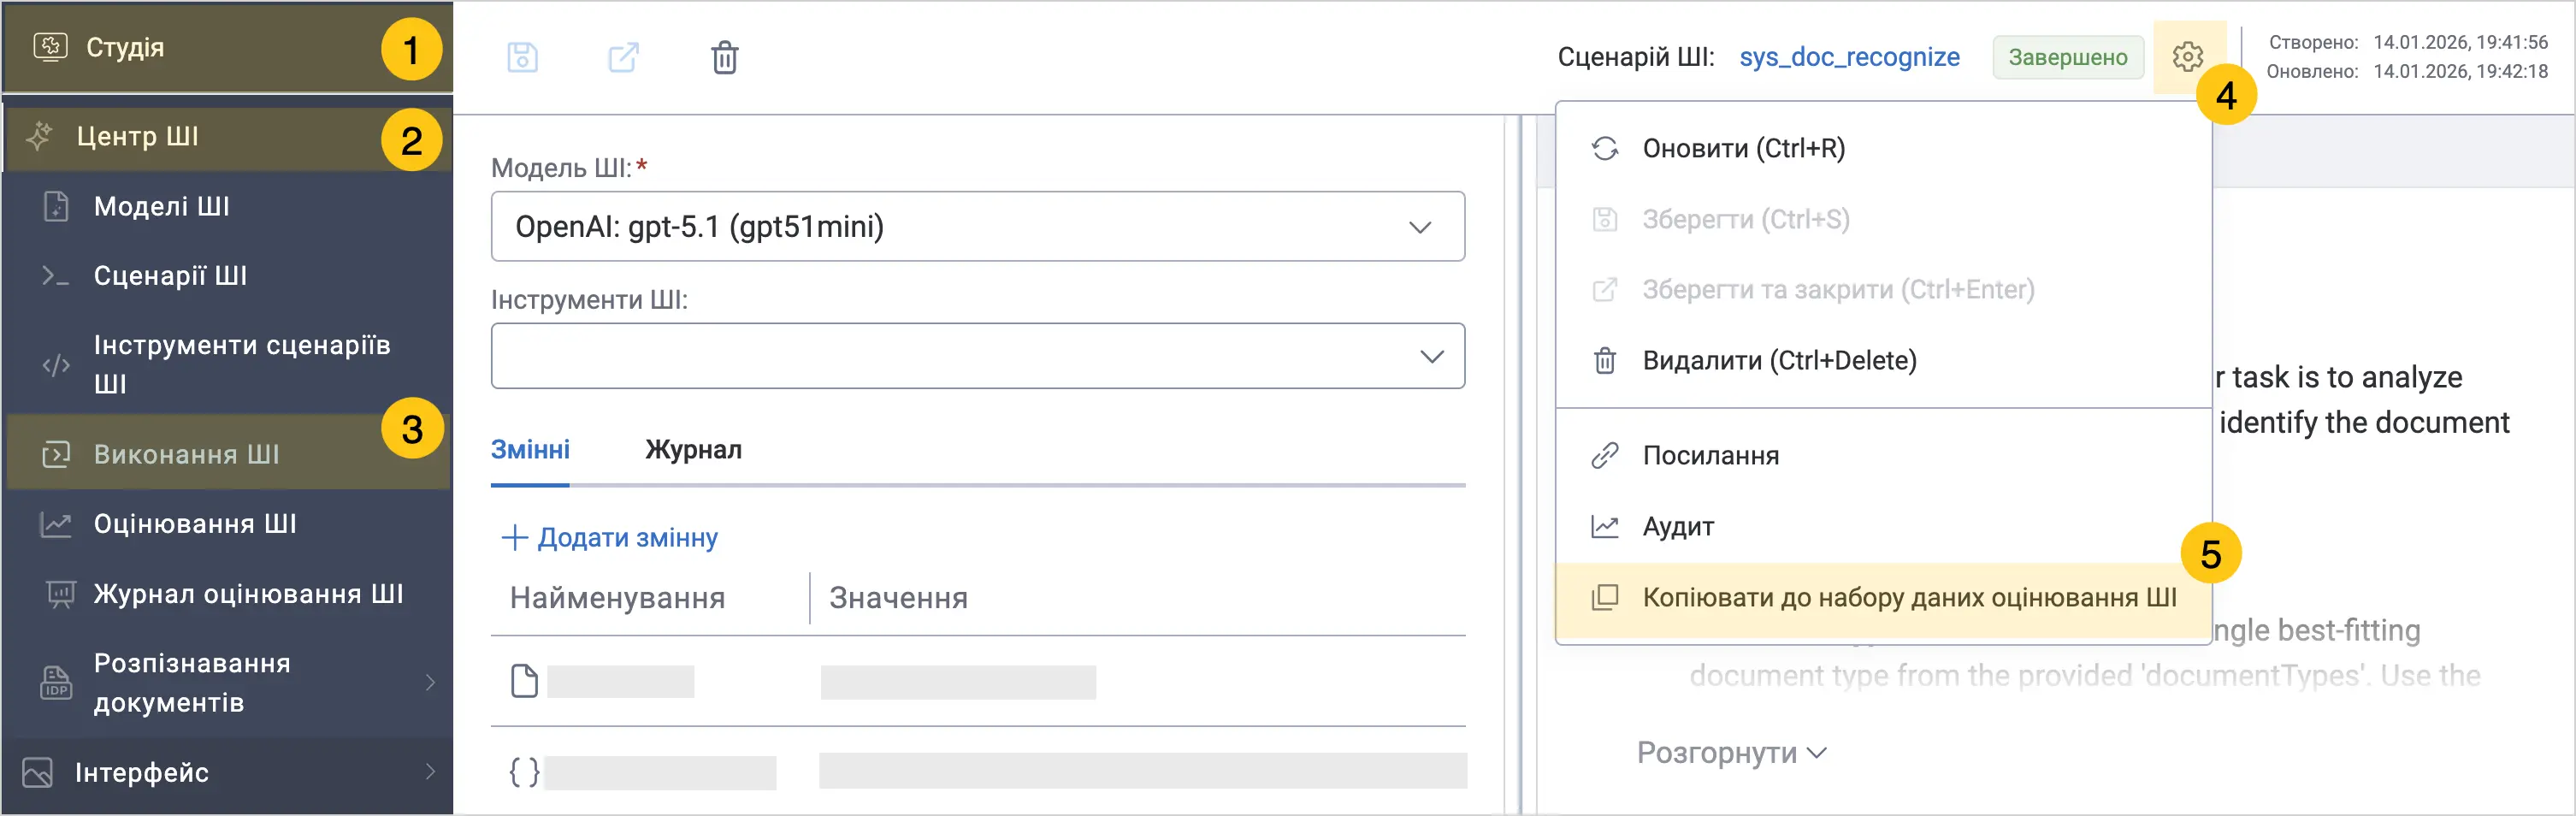2576x816 pixels.
Task: Open the Інструменти ШІ dropdown
Action: pos(977,356)
